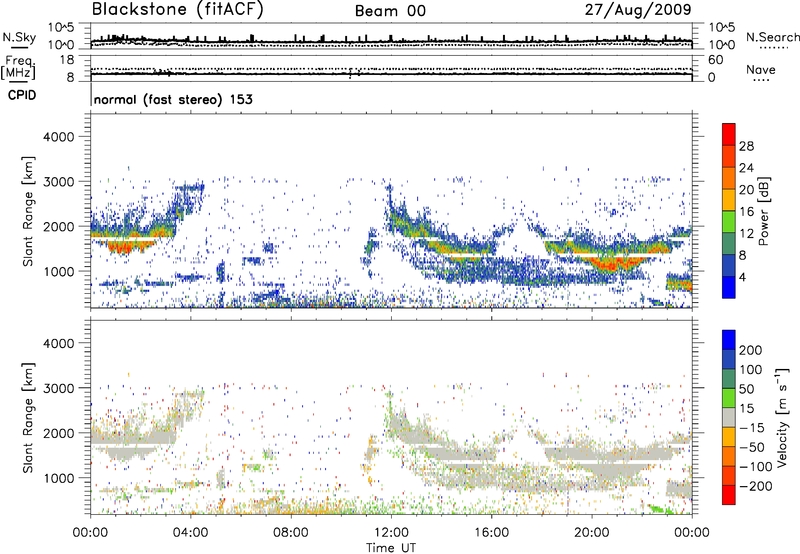This screenshot has height=554, width=800.
Task: Select the Beam 00 label
Action: click(390, 11)
